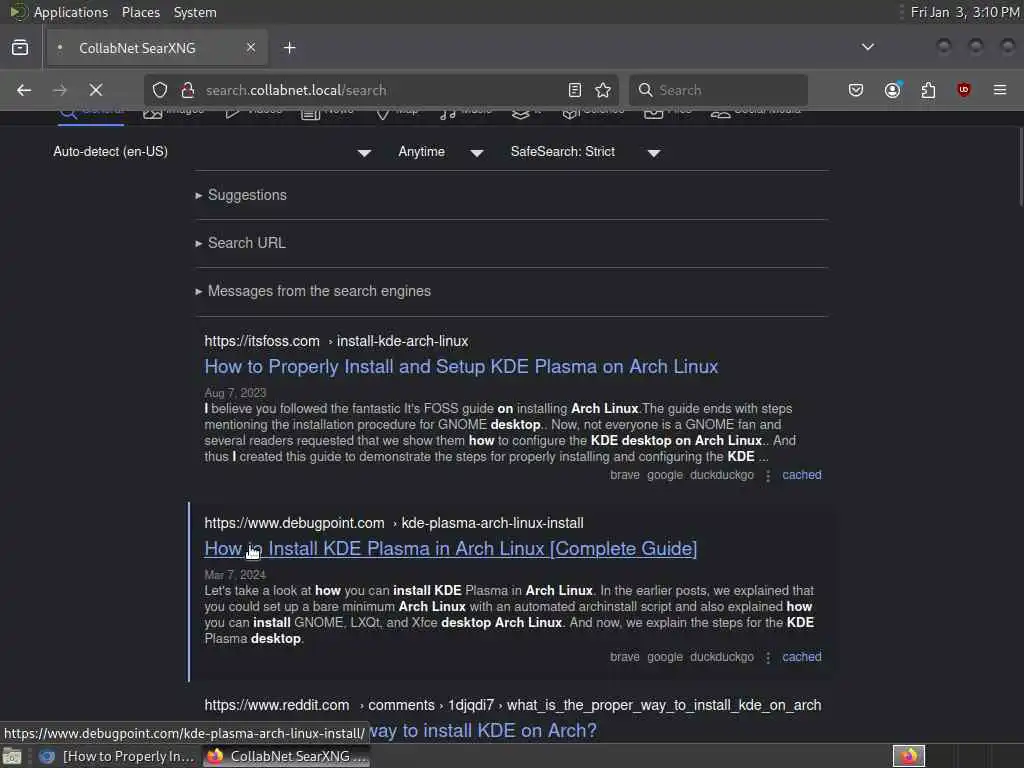Close the CollabNet SearXNG tab
The width and height of the screenshot is (1024, 768).
click(251, 48)
